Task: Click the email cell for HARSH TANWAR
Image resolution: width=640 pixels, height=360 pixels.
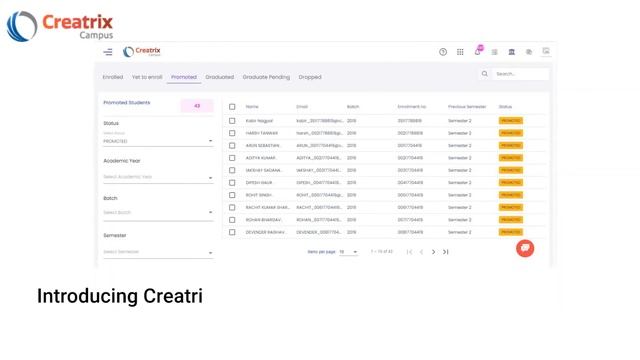Action: pyautogui.click(x=320, y=133)
